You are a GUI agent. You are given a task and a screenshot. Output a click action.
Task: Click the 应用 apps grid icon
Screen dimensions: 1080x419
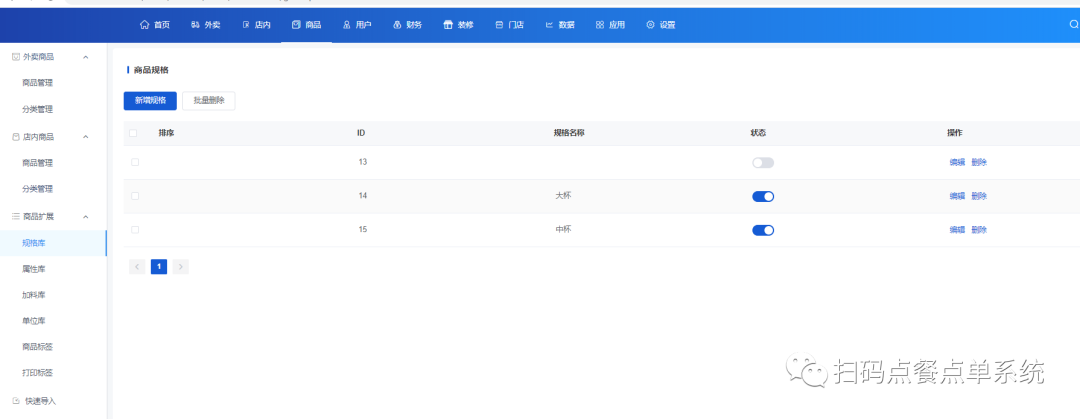click(599, 24)
